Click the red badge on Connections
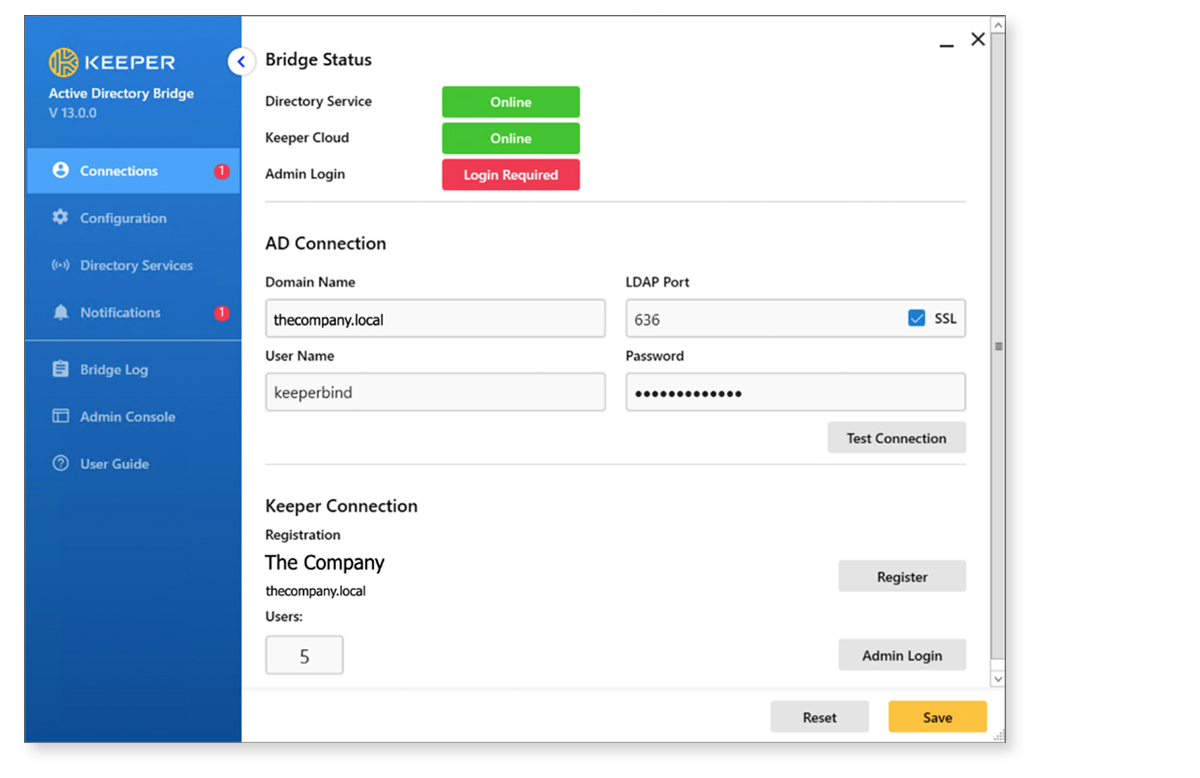This screenshot has height=778, width=1200. pos(222,171)
